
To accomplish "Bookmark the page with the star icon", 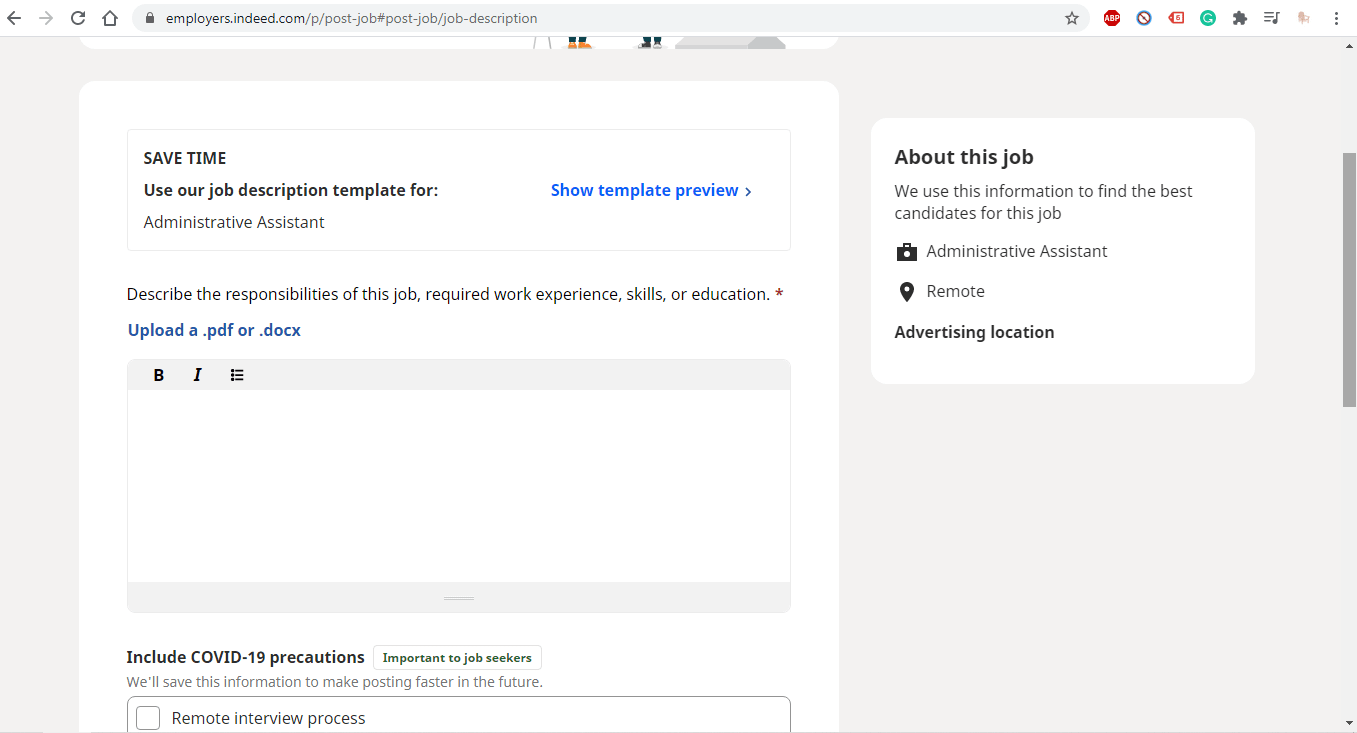I will coord(1072,17).
